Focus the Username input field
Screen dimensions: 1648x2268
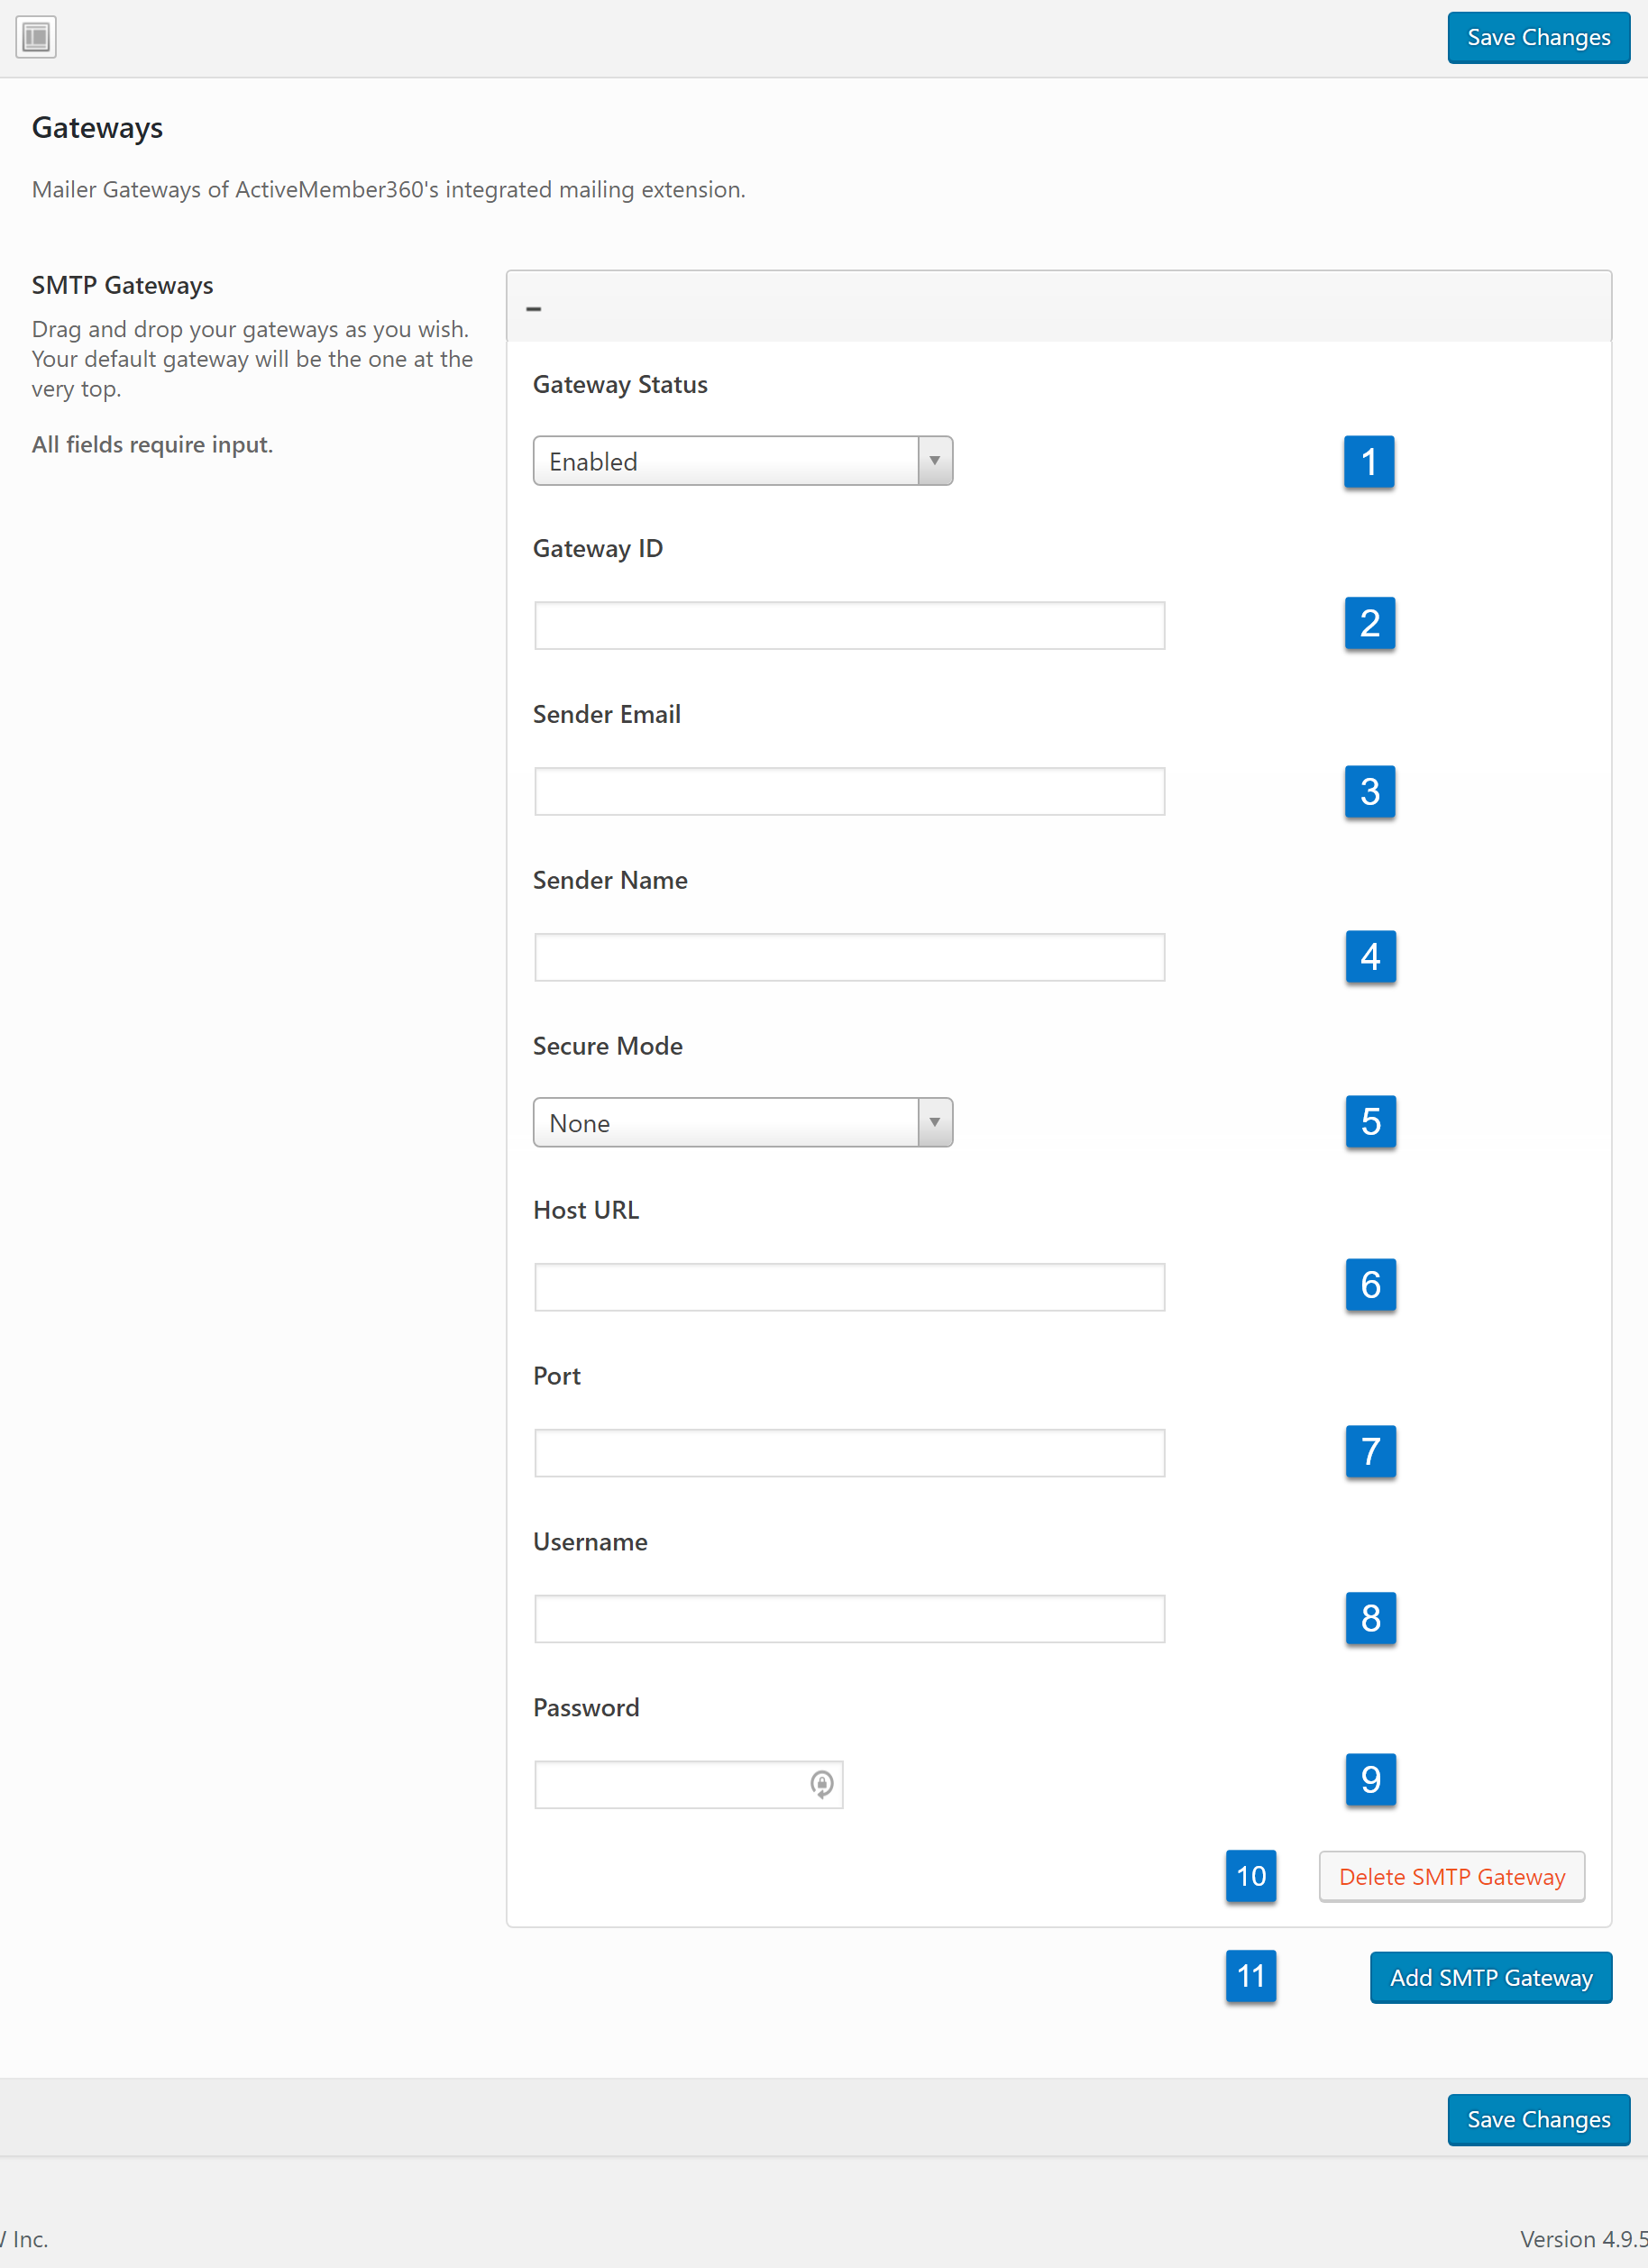[849, 1619]
